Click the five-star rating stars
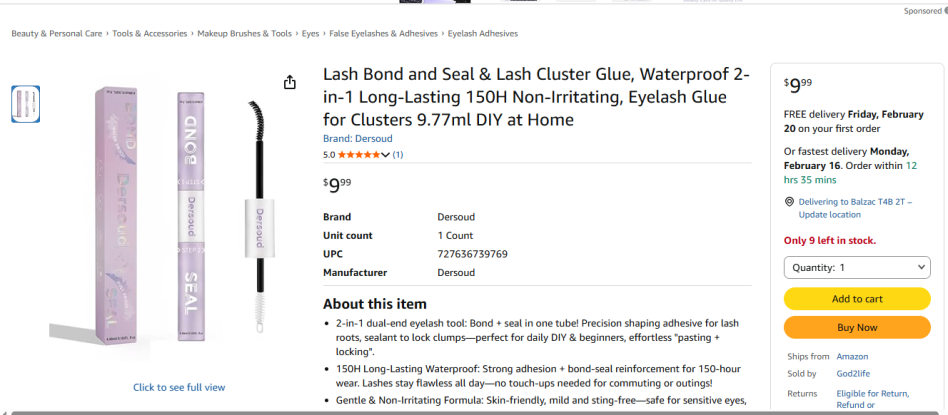This screenshot has width=948, height=415. 362,155
